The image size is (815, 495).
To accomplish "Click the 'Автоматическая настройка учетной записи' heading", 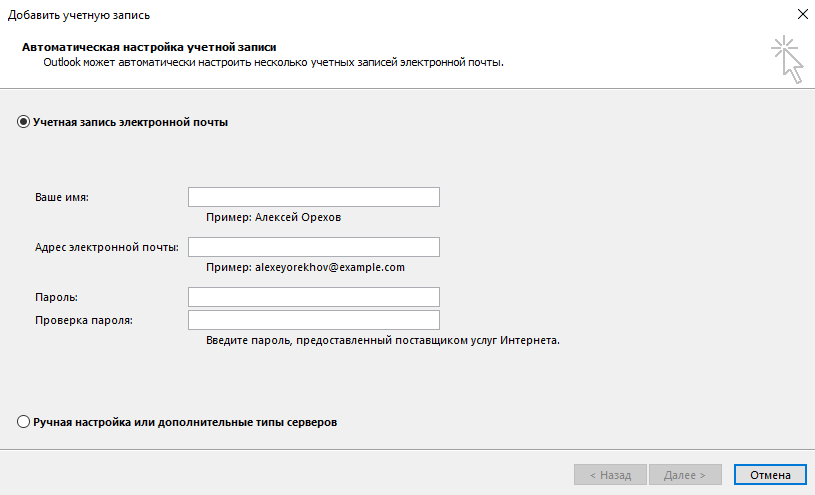I will coord(149,47).
